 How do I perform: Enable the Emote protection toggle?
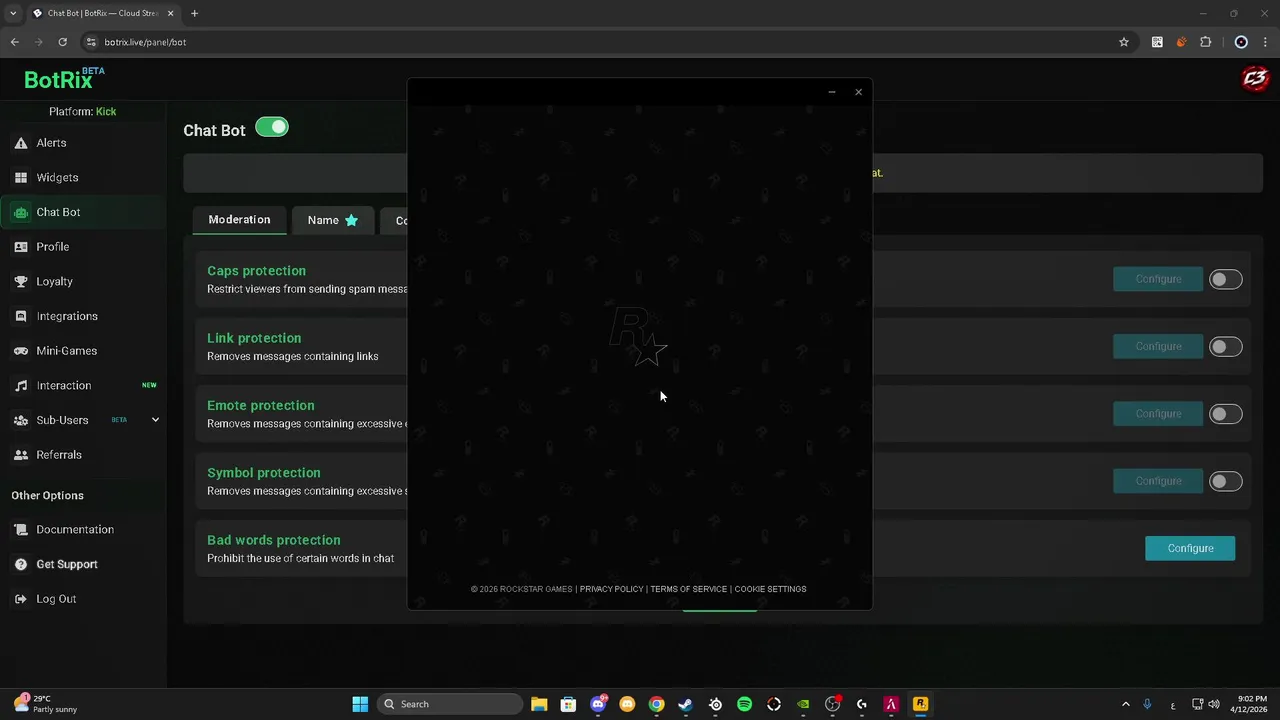[1225, 414]
